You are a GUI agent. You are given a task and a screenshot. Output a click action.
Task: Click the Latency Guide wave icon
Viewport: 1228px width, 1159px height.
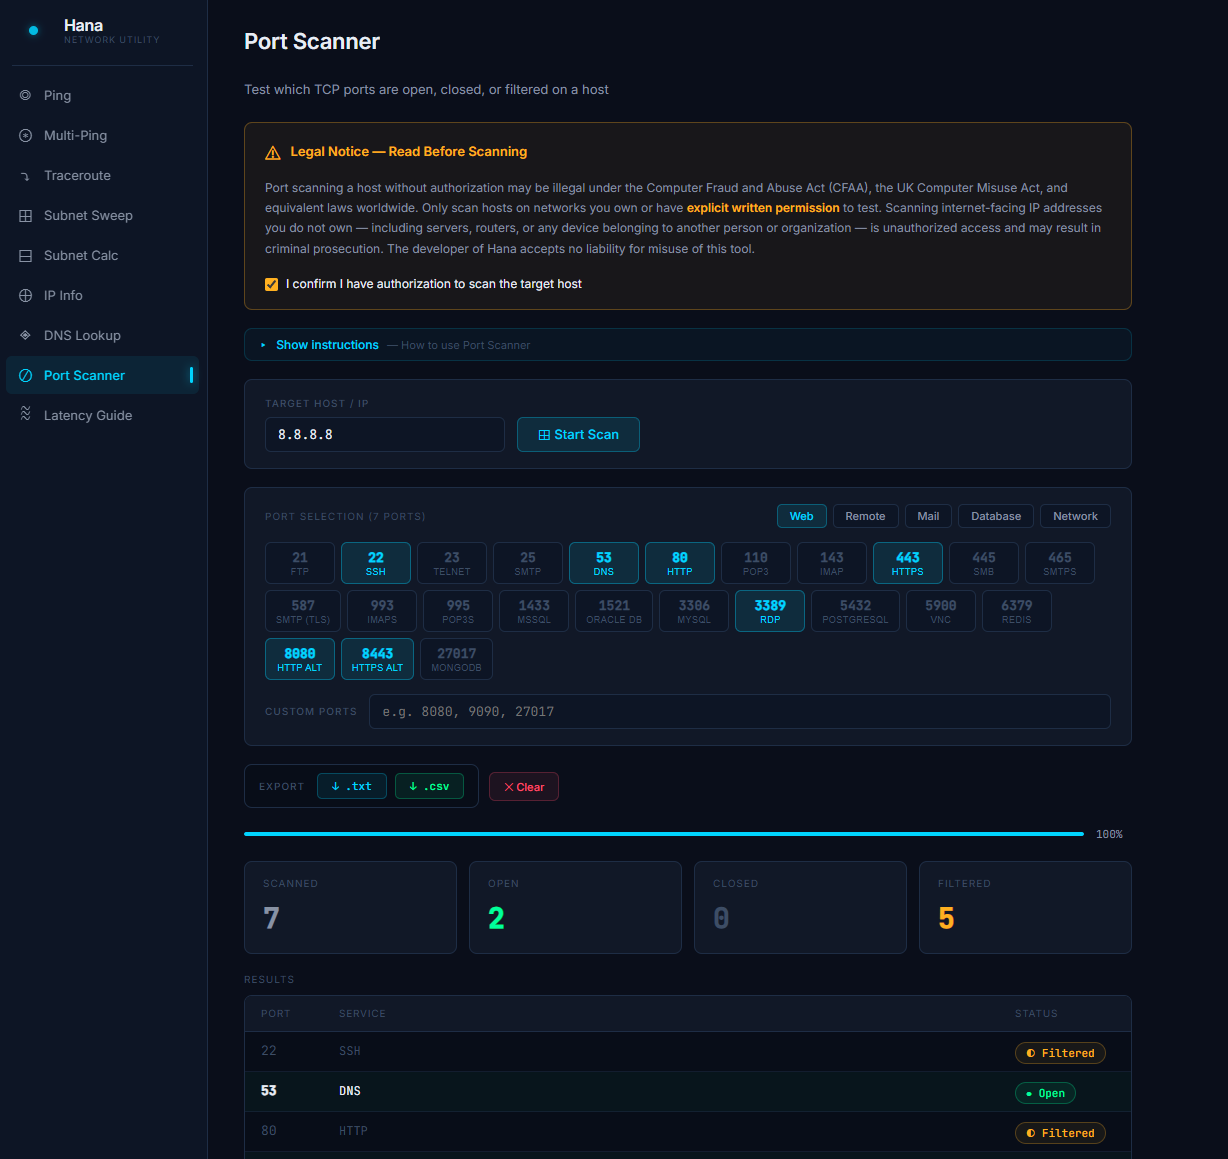click(x=26, y=414)
